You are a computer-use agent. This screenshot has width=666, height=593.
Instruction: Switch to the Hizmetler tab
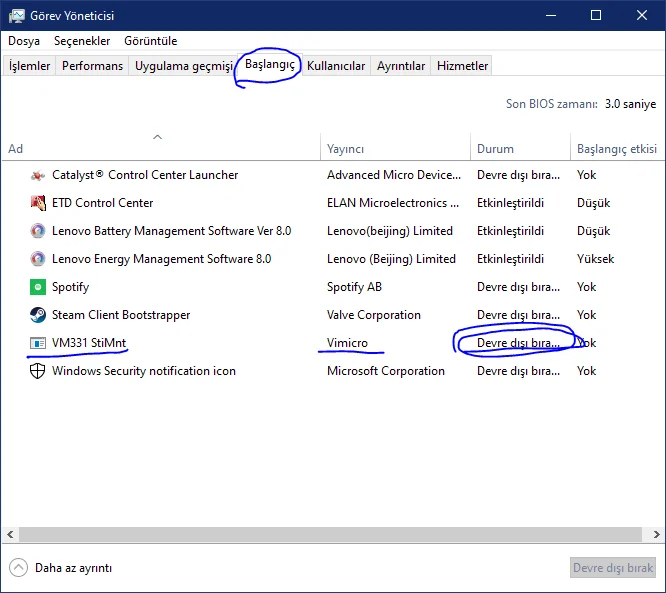pos(462,66)
